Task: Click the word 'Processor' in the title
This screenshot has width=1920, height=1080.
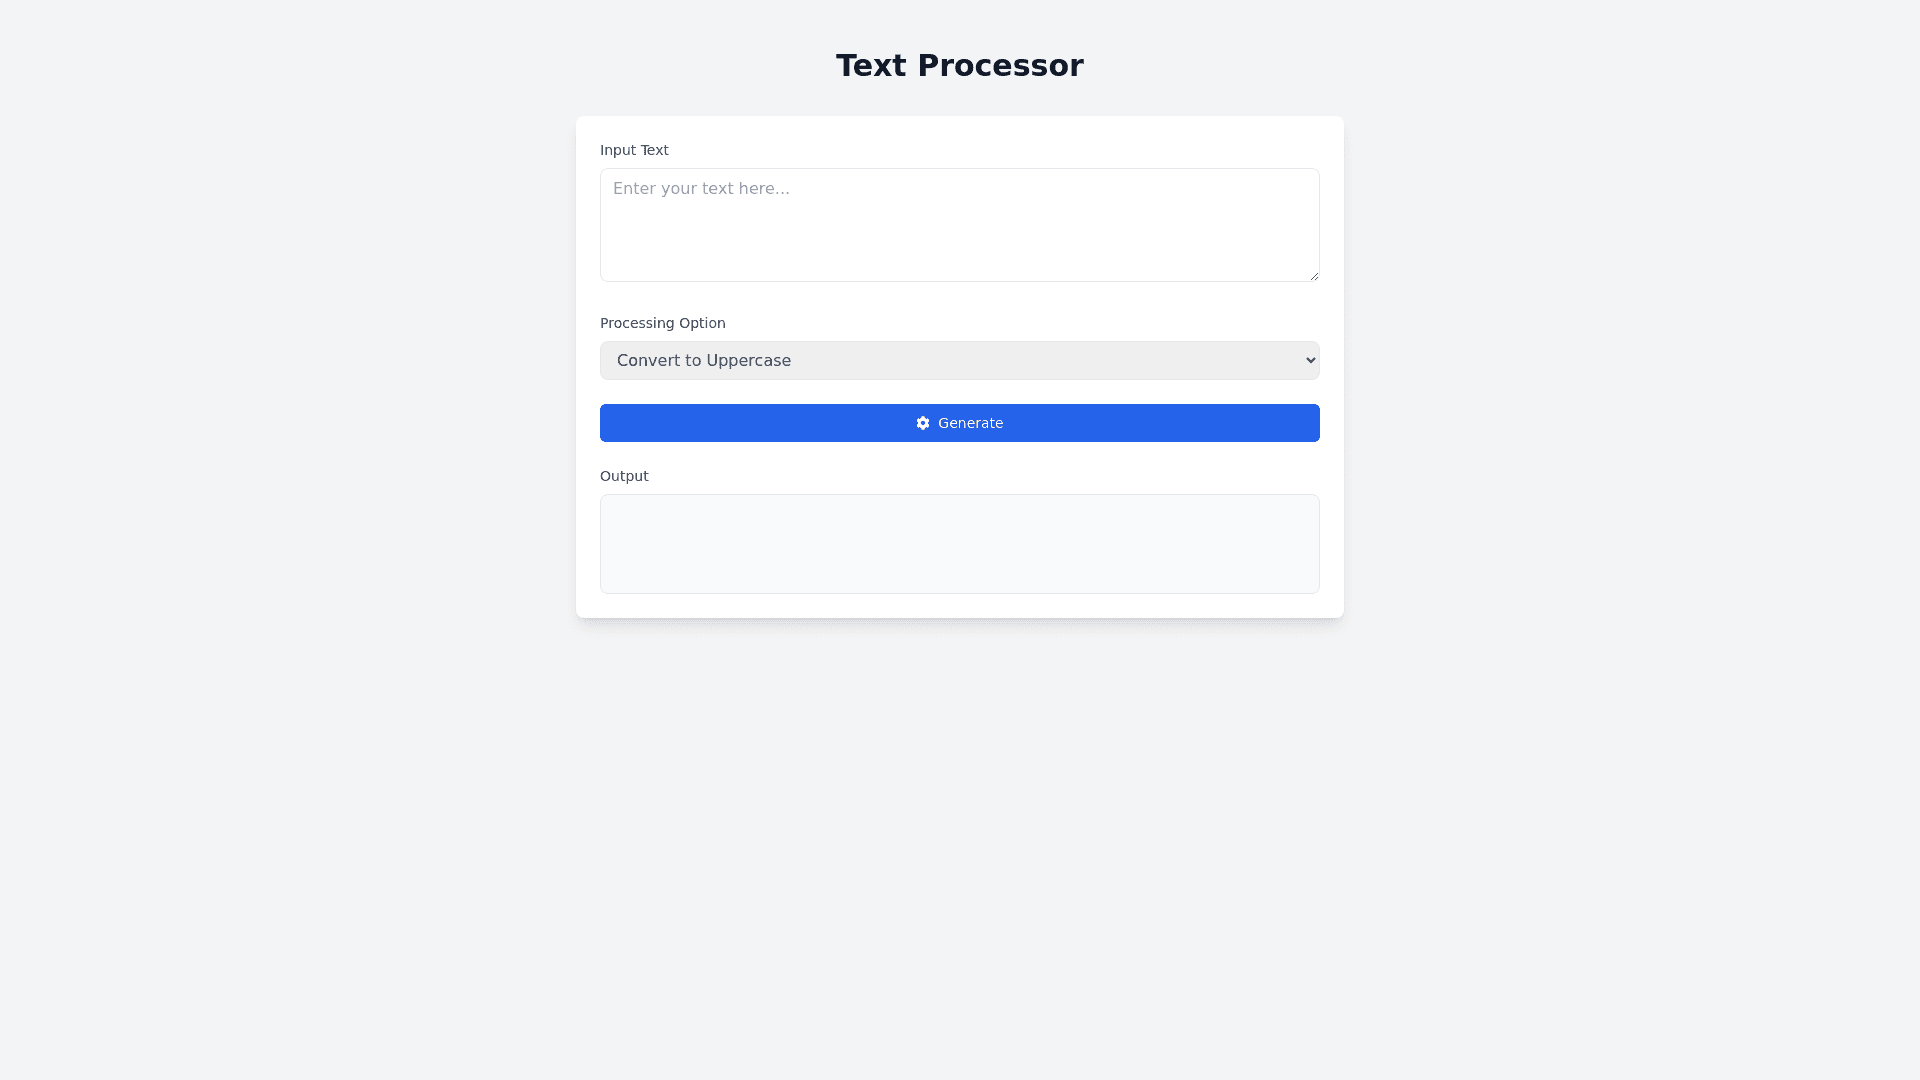Action: [1000, 66]
